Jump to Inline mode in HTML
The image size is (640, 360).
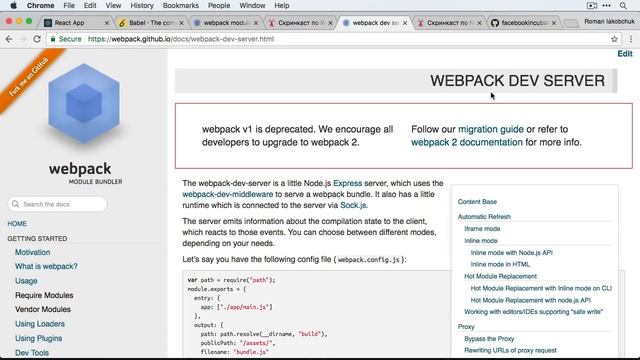500,264
